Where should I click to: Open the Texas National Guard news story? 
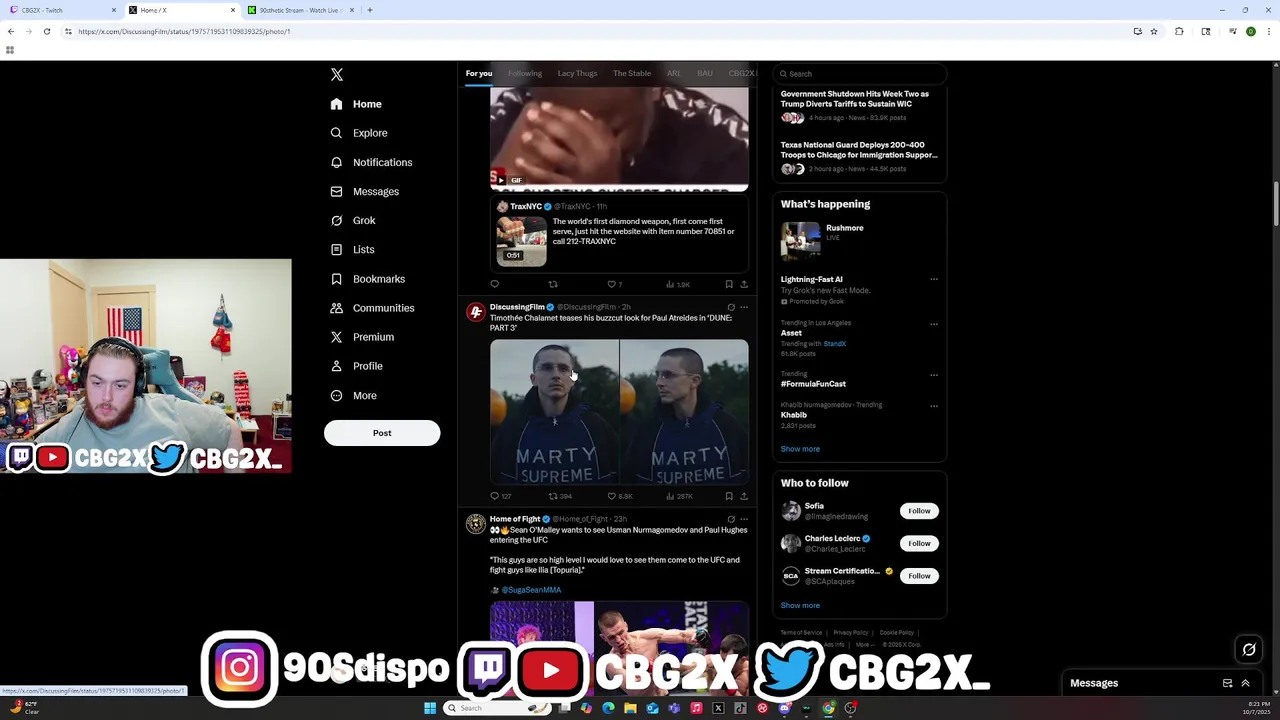point(860,157)
